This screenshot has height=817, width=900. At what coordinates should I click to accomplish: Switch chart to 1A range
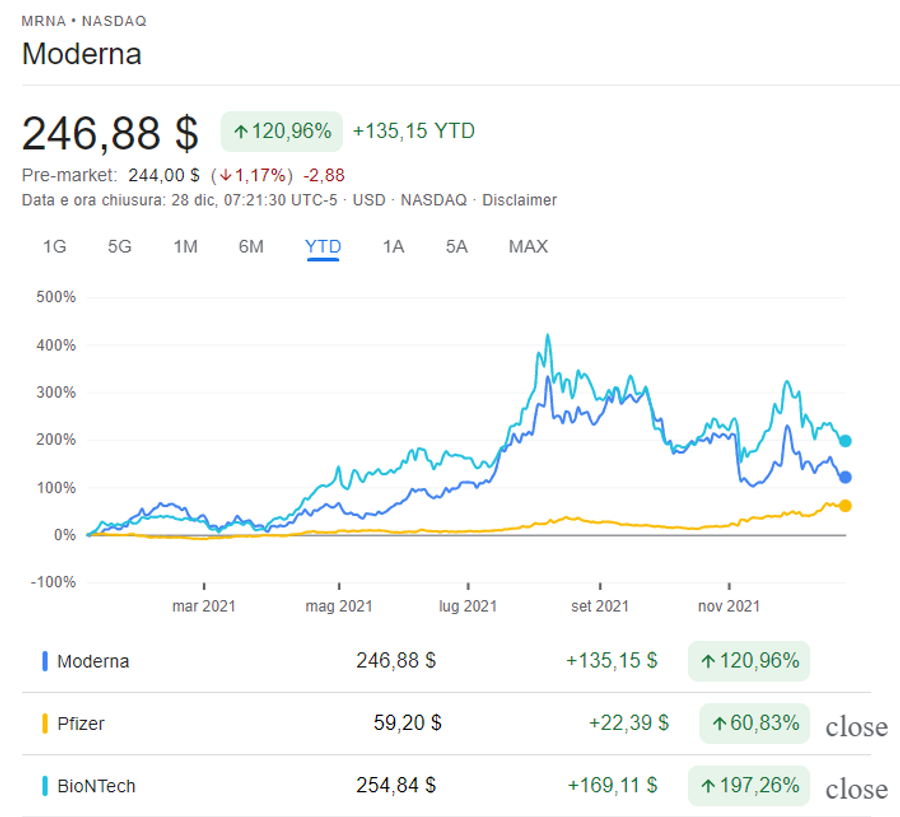(393, 247)
